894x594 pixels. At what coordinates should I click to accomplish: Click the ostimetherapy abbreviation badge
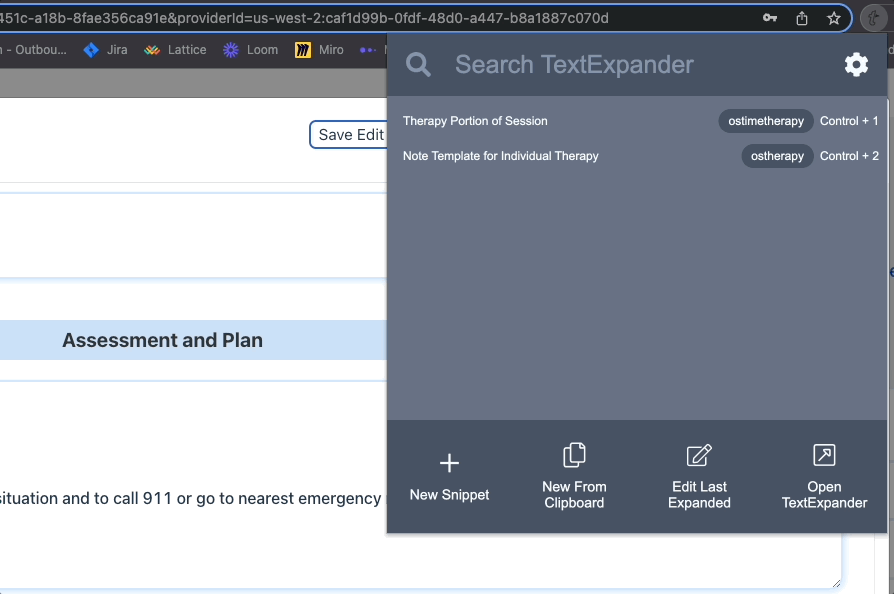766,121
